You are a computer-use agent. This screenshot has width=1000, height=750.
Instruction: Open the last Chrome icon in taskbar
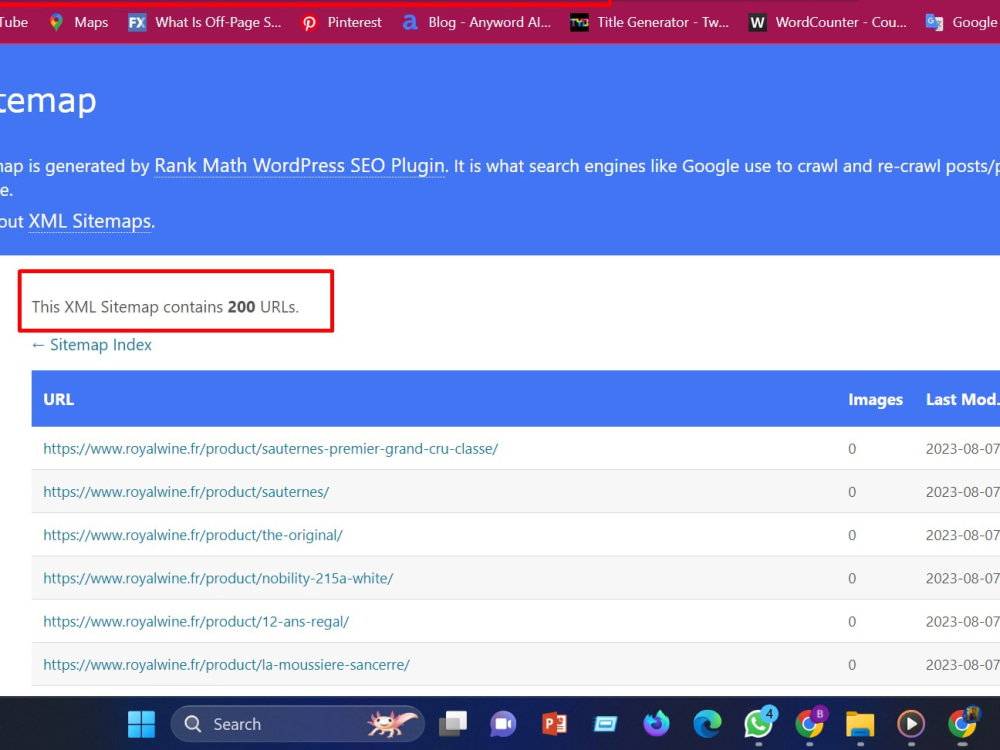point(962,723)
